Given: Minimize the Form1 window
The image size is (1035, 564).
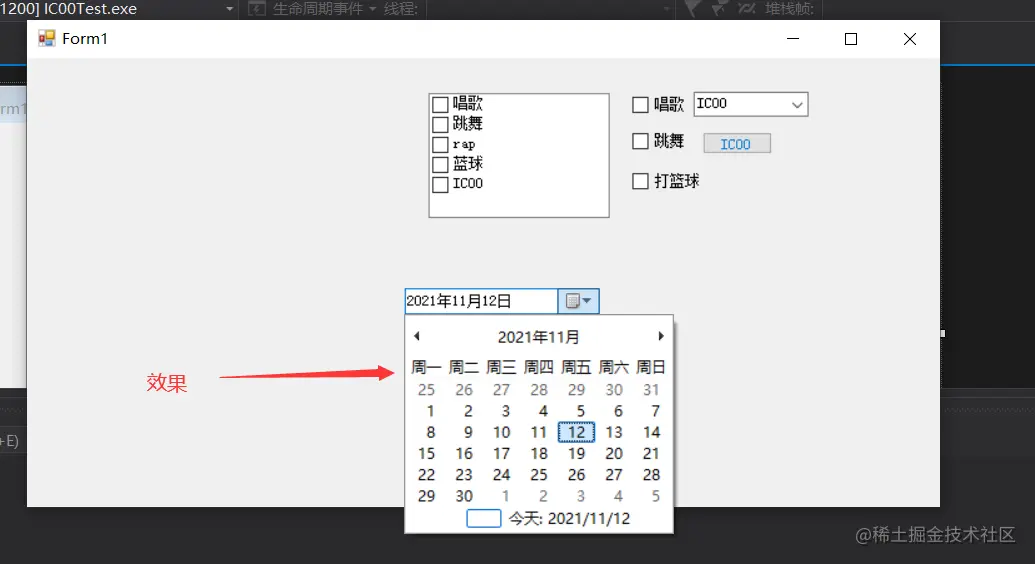Looking at the screenshot, I should pos(793,39).
